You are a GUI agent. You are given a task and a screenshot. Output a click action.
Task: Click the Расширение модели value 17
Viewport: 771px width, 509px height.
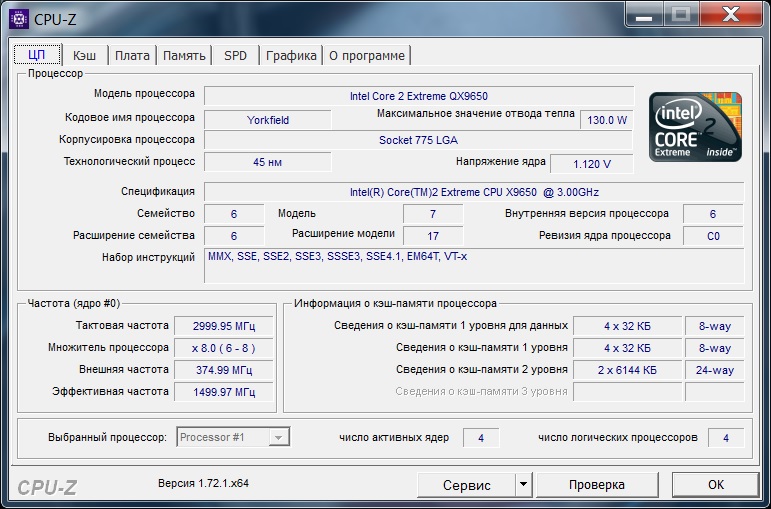(433, 236)
